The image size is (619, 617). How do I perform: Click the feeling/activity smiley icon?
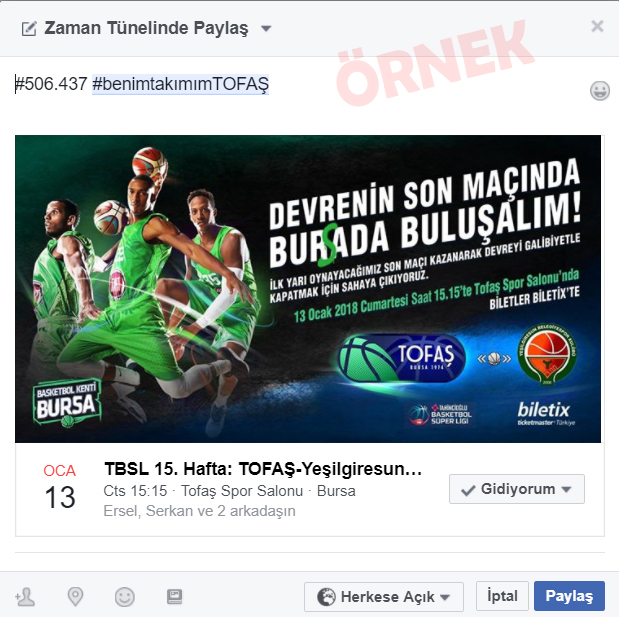click(125, 596)
